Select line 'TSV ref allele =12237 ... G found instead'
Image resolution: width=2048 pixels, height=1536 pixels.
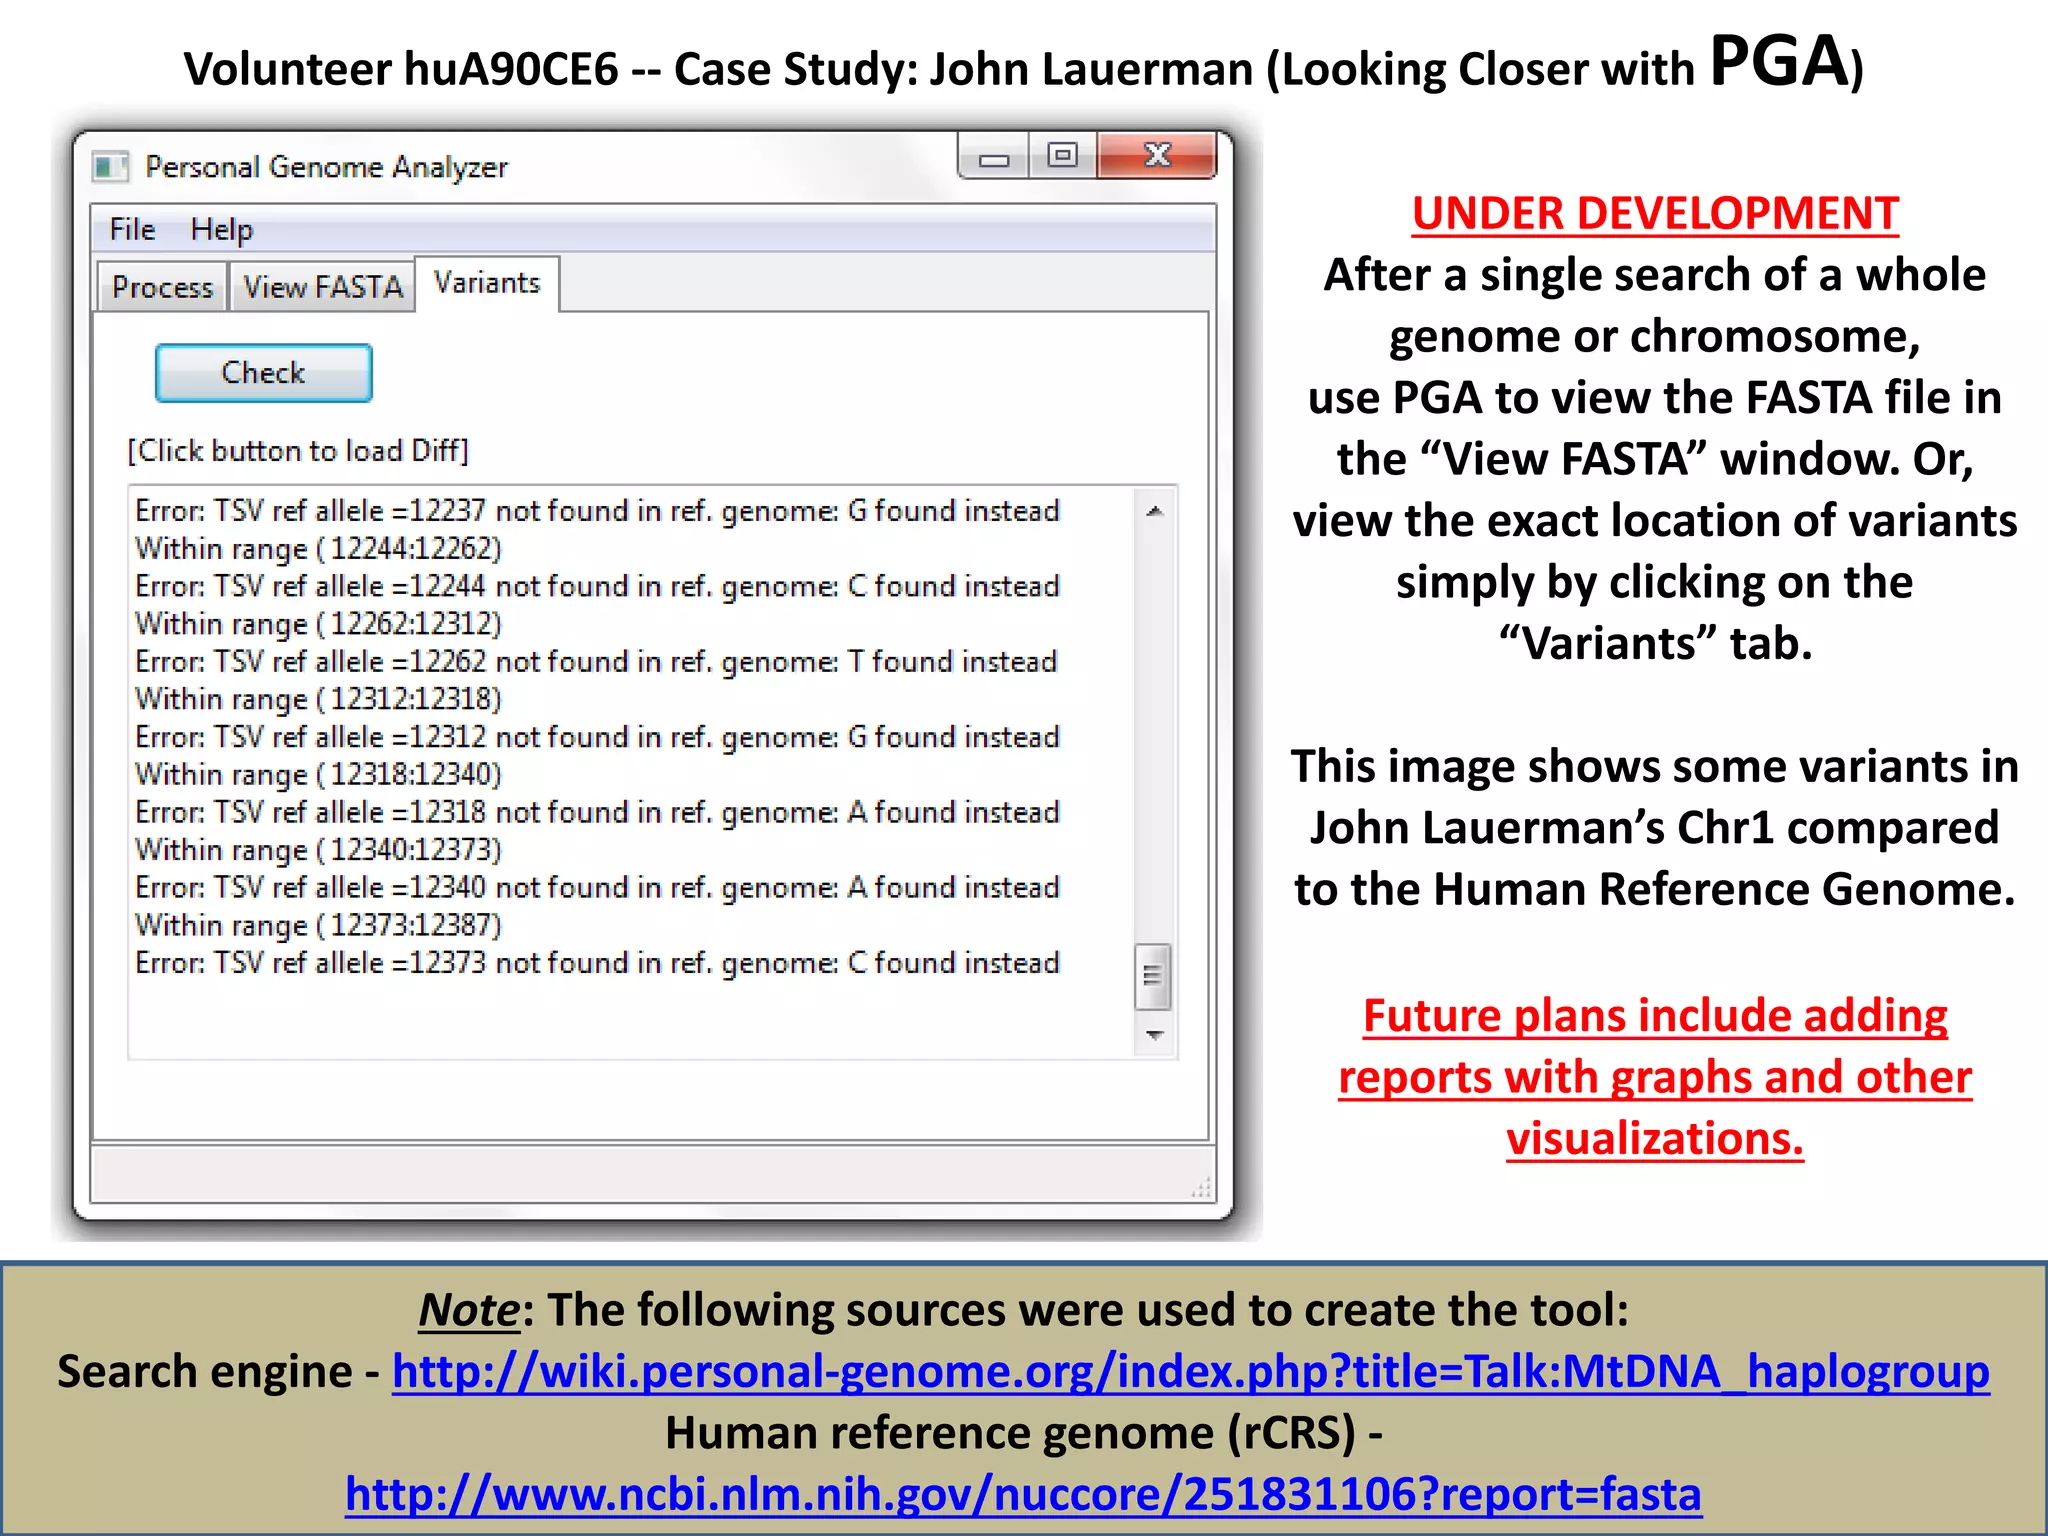(597, 511)
